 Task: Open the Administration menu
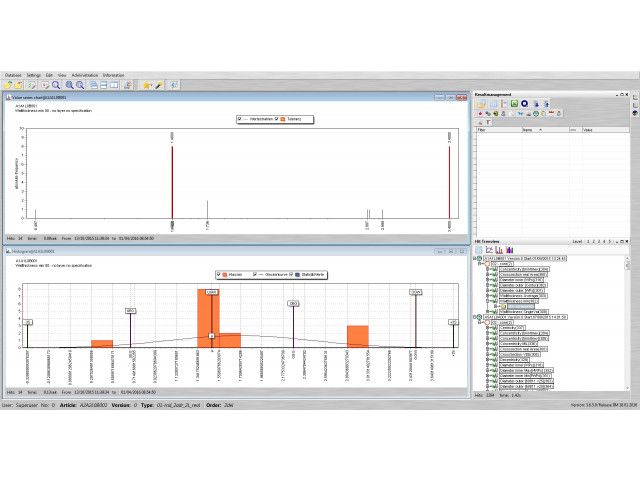coord(84,75)
